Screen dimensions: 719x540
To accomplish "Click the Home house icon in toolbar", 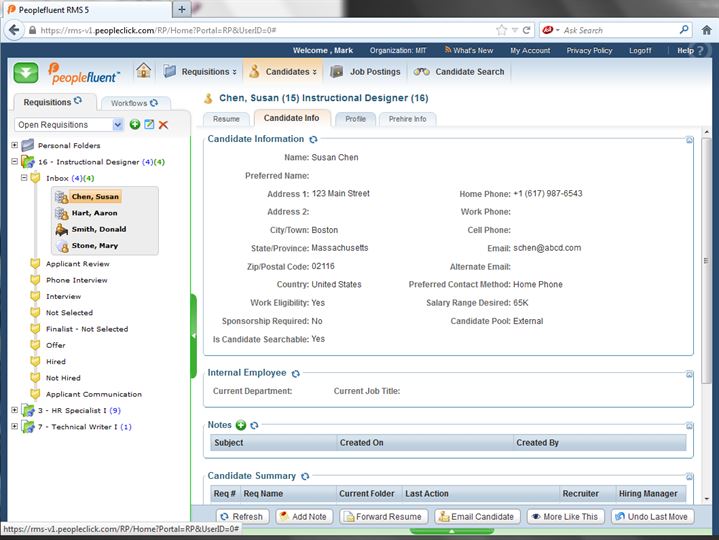I will (144, 71).
